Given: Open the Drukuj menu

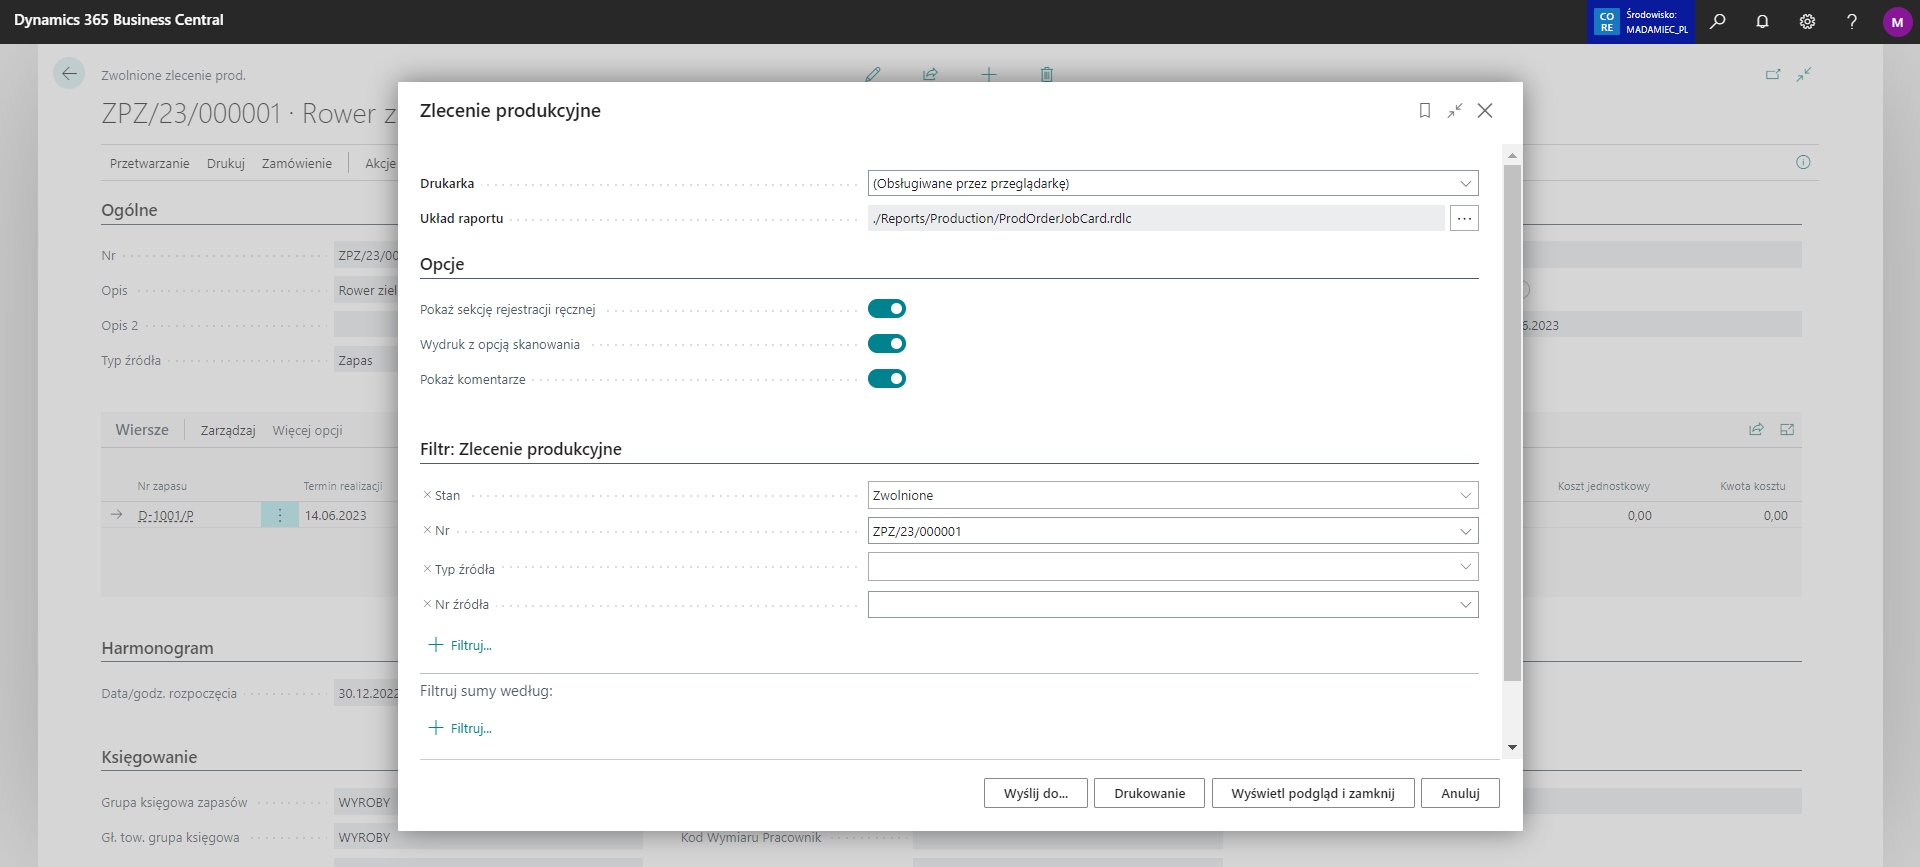Looking at the screenshot, I should (x=226, y=163).
